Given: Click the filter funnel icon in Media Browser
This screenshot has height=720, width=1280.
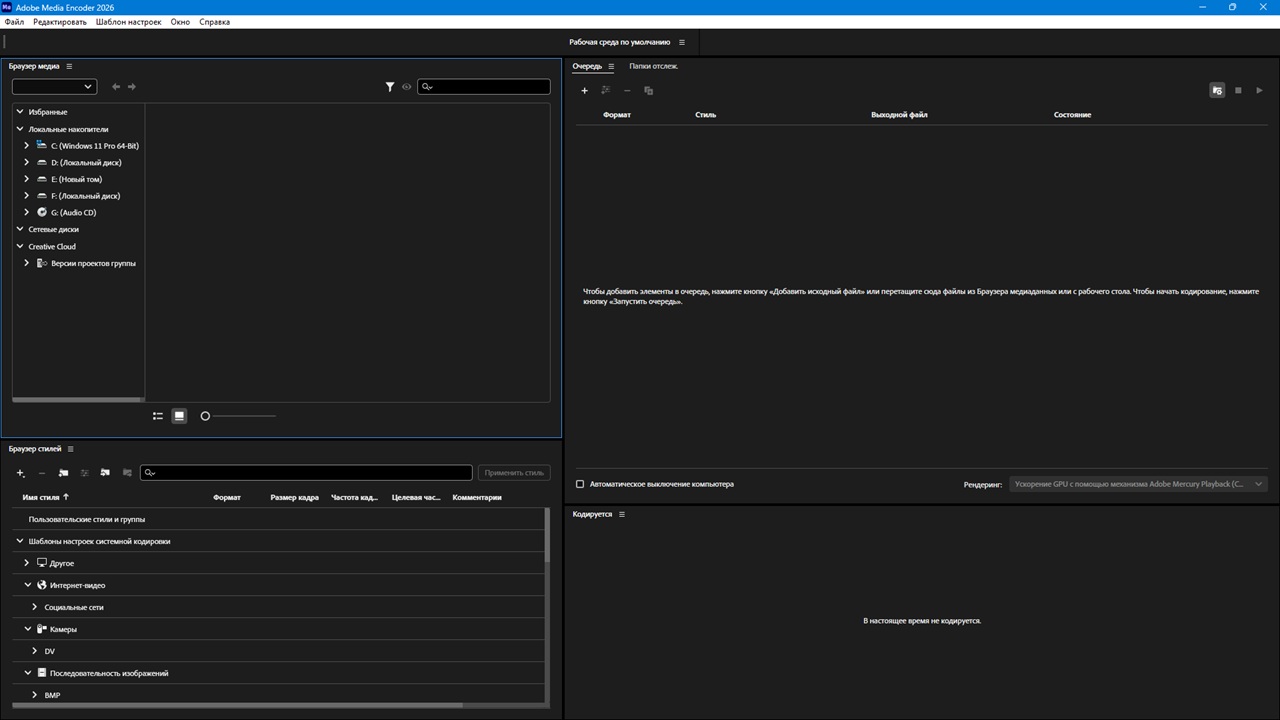Looking at the screenshot, I should (390, 87).
